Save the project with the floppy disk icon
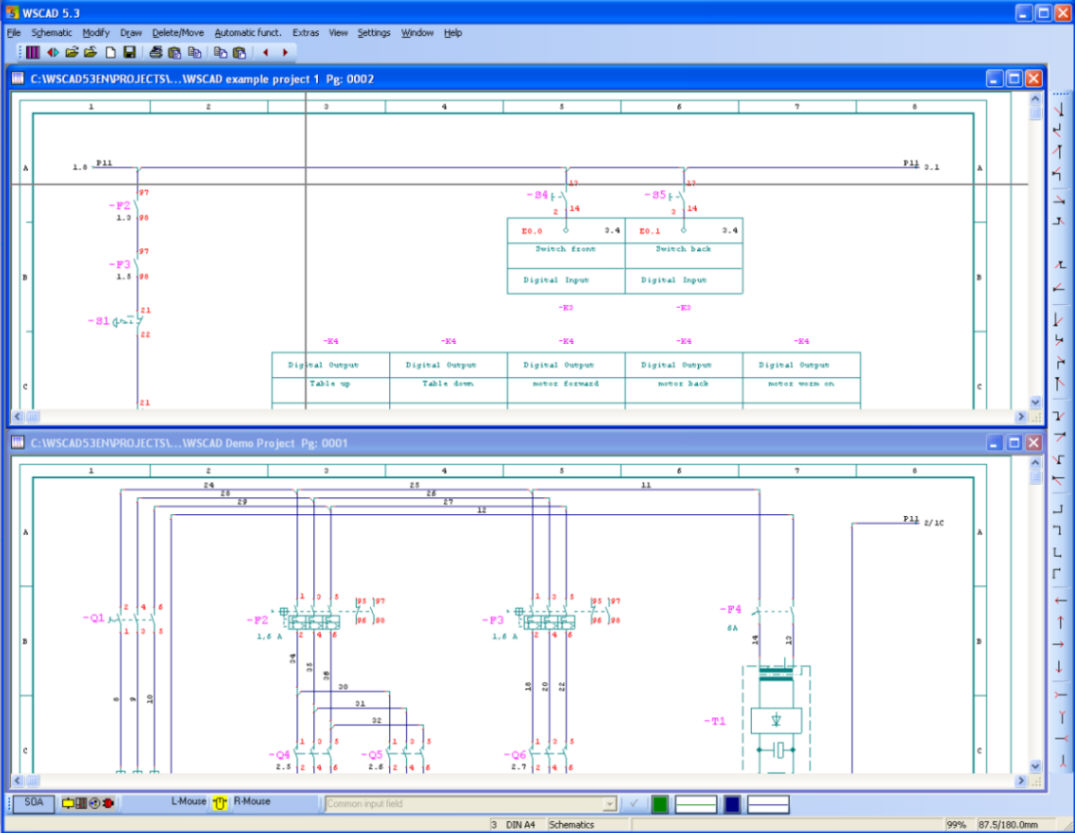 [129, 52]
